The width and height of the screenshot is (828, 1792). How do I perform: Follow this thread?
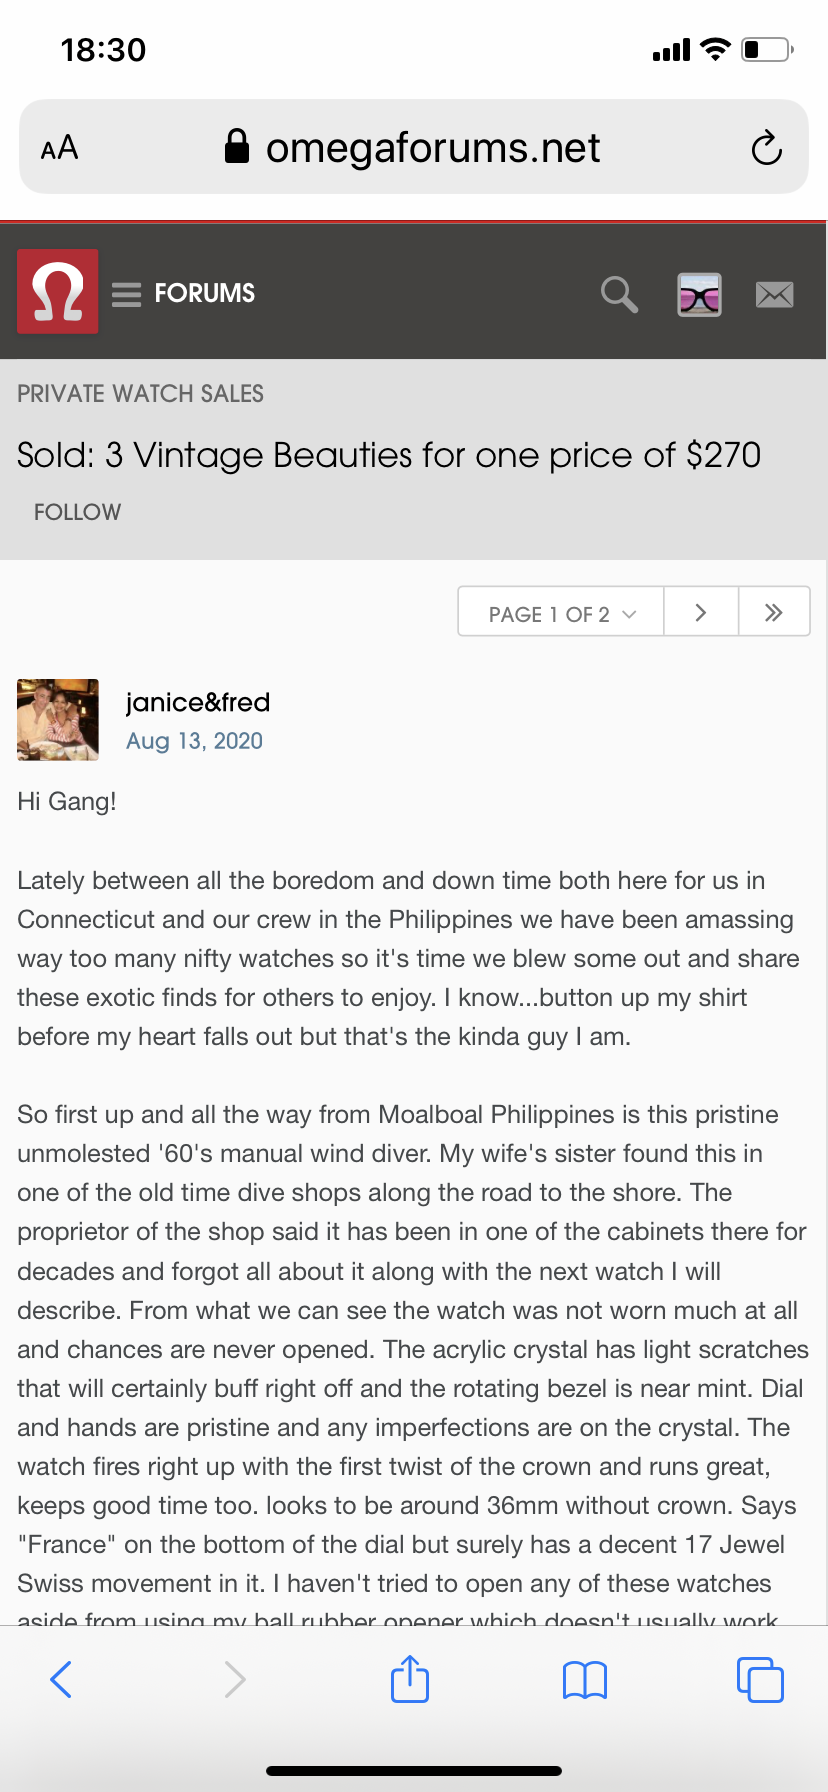coord(78,512)
